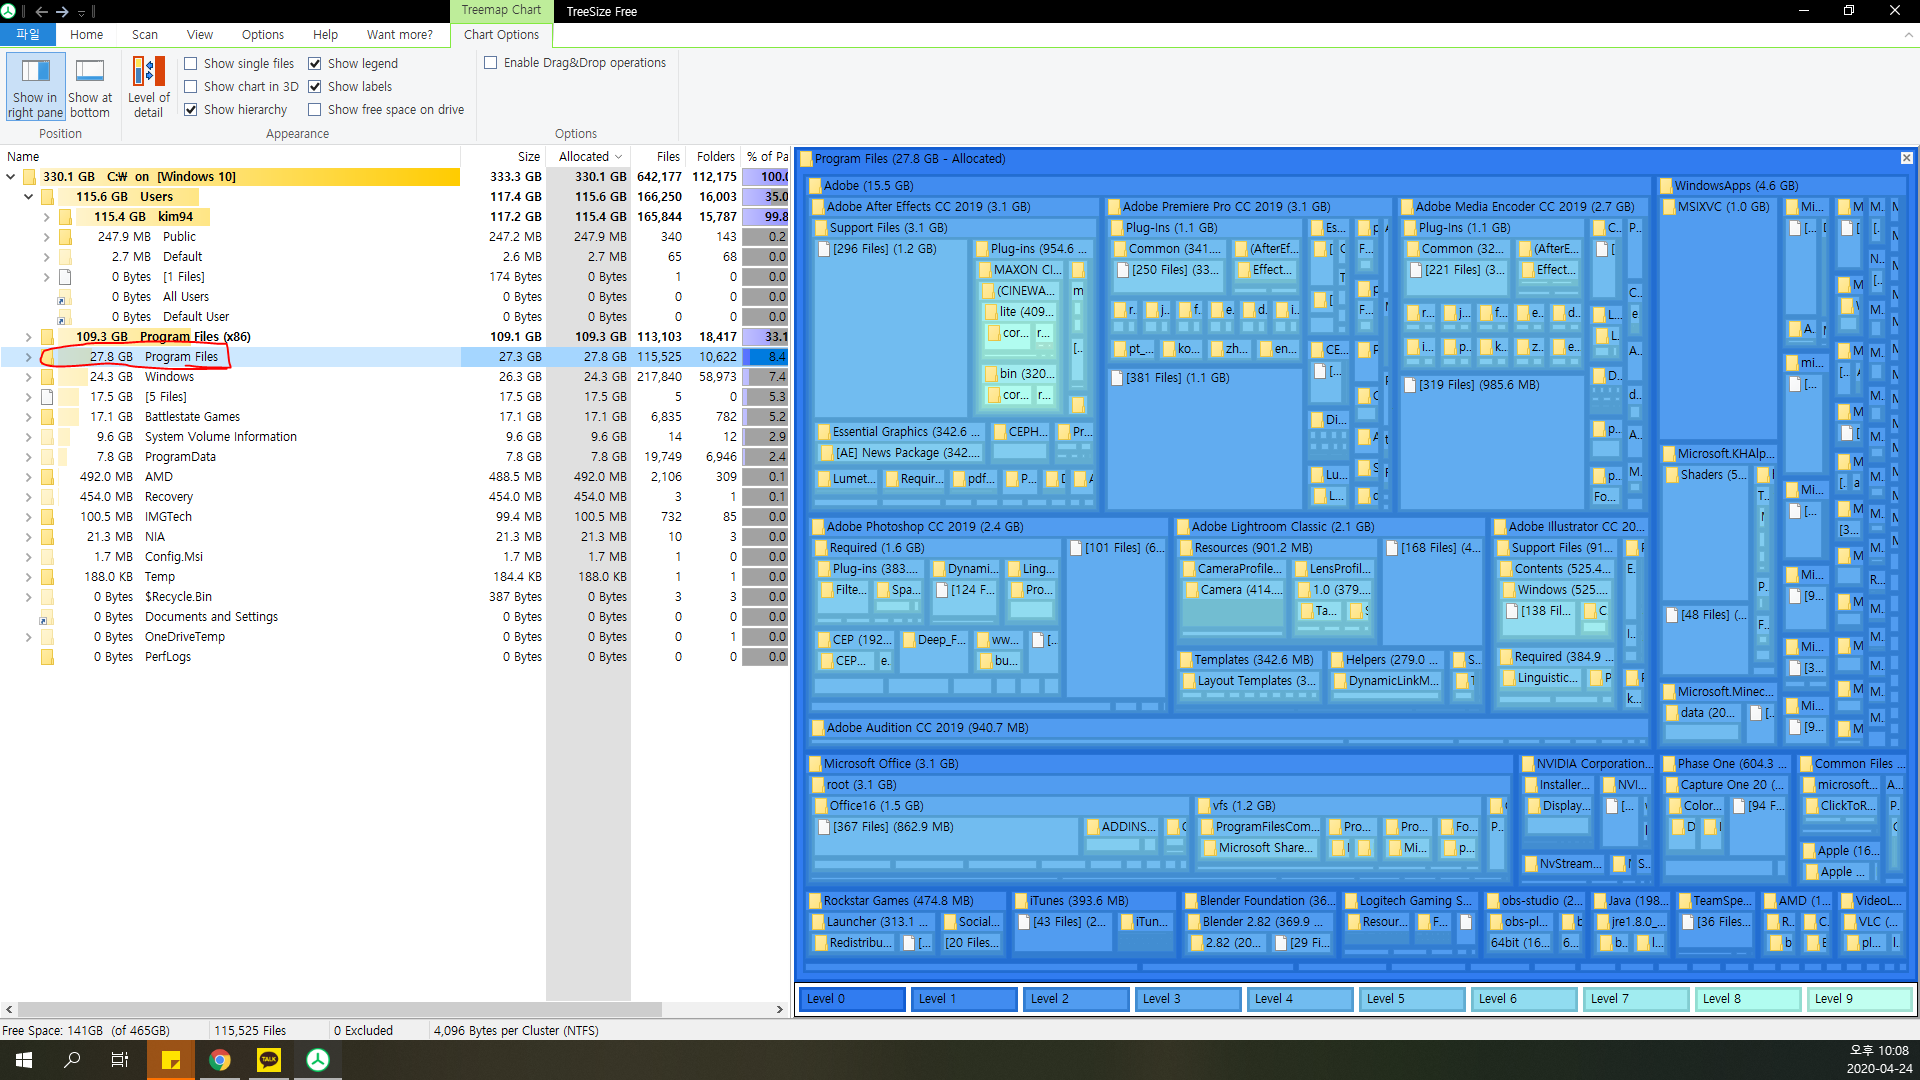The image size is (1920, 1080).
Task: Select the Level 5 legend color swatch
Action: [1410, 998]
